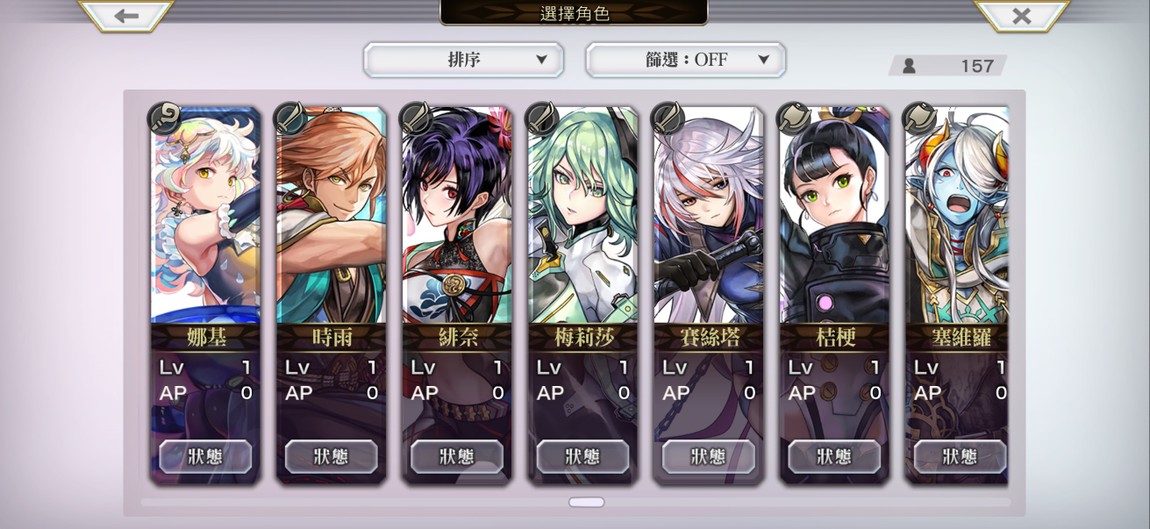This screenshot has width=1150, height=529.
Task: Open the 篩選：OFF filter dropdown
Action: pyautogui.click(x=686, y=59)
